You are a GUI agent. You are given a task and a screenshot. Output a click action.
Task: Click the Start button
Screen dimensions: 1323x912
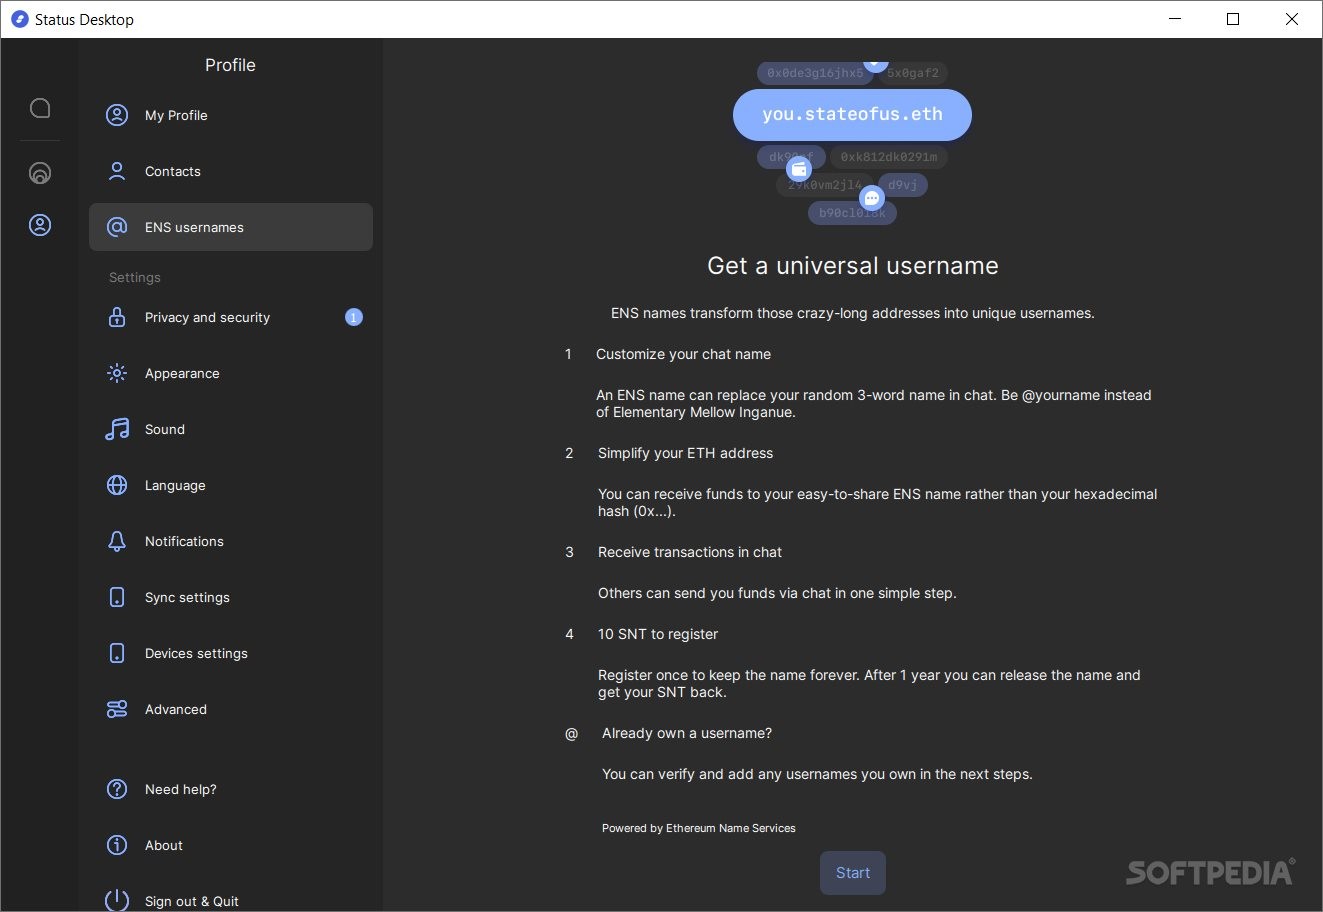coord(853,873)
